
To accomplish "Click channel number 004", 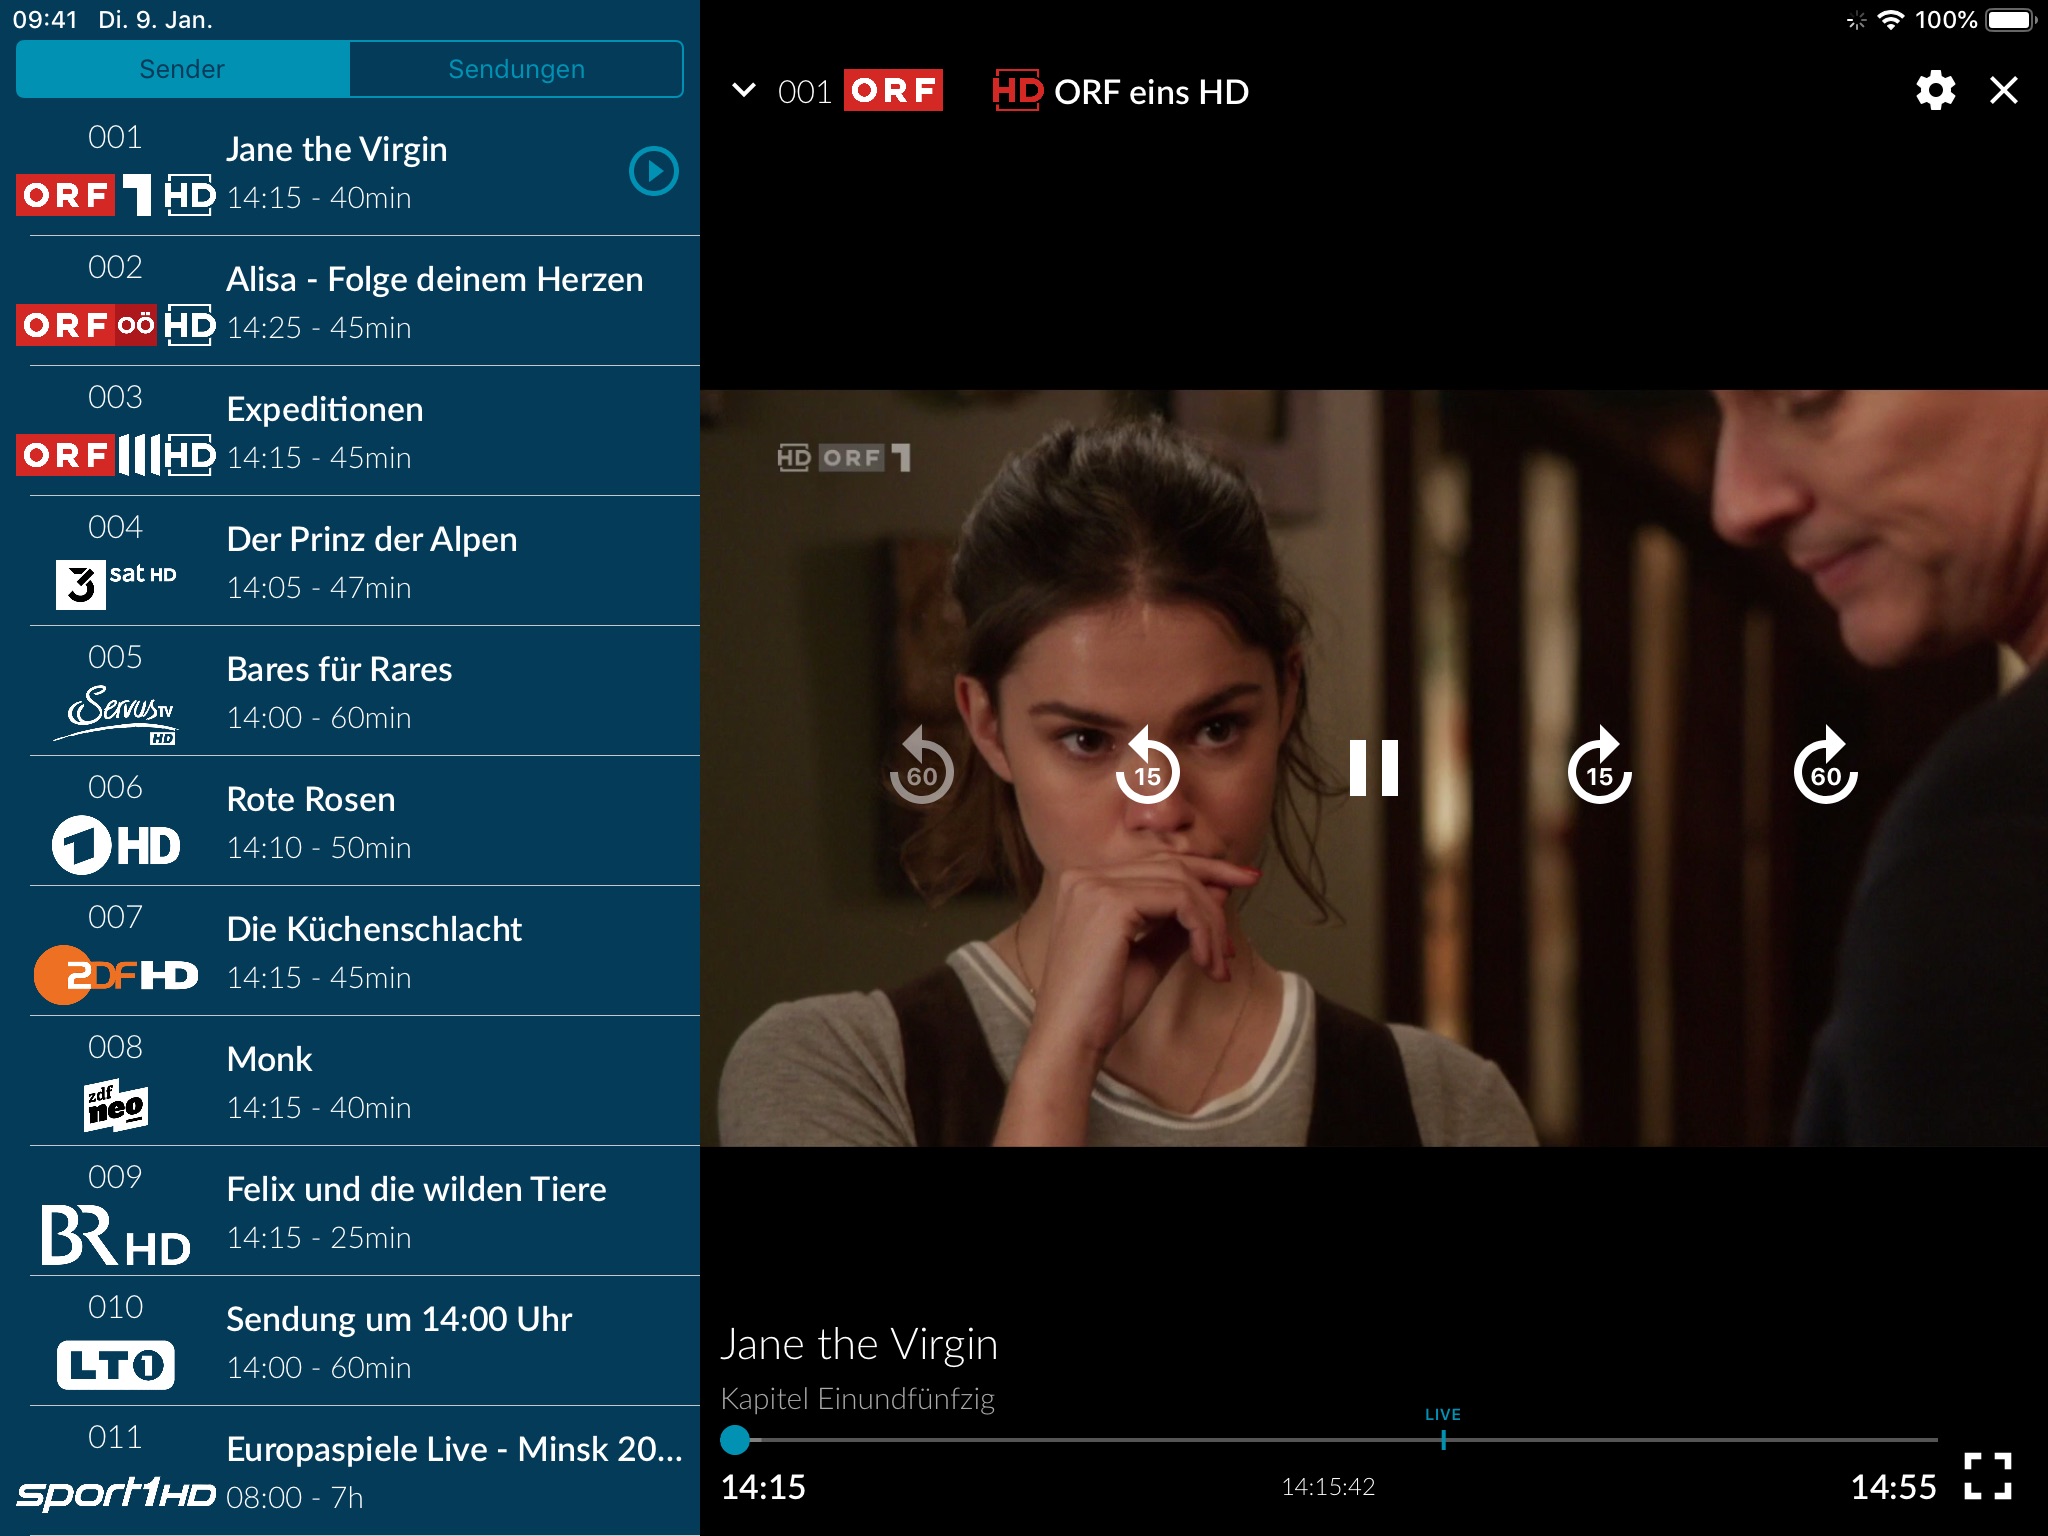I will [115, 527].
